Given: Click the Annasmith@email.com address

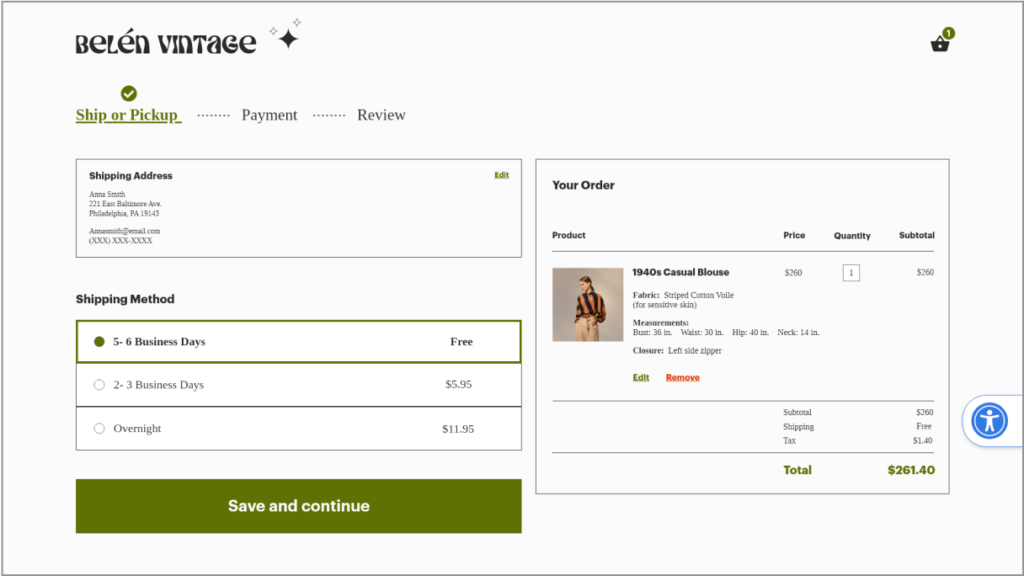Looking at the screenshot, I should pos(124,231).
